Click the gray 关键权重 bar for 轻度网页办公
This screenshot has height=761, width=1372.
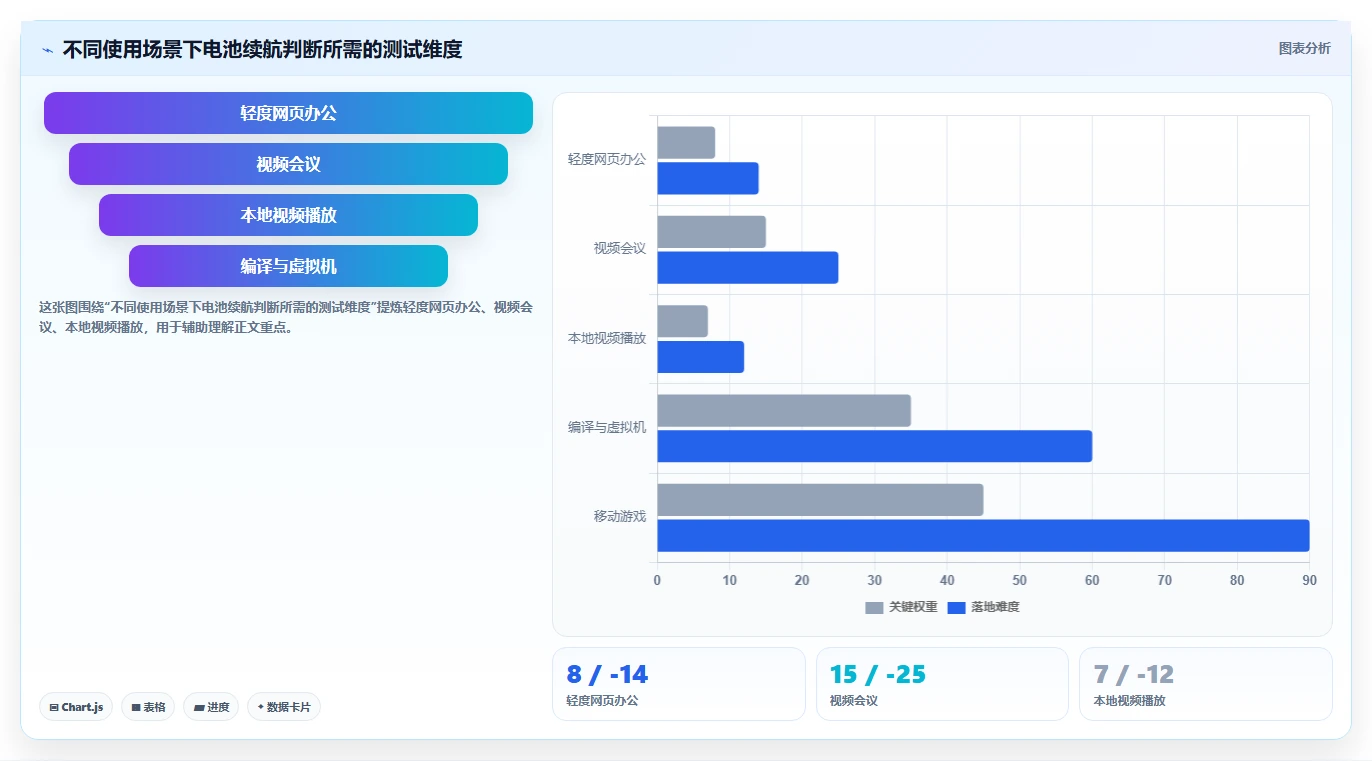click(686, 143)
